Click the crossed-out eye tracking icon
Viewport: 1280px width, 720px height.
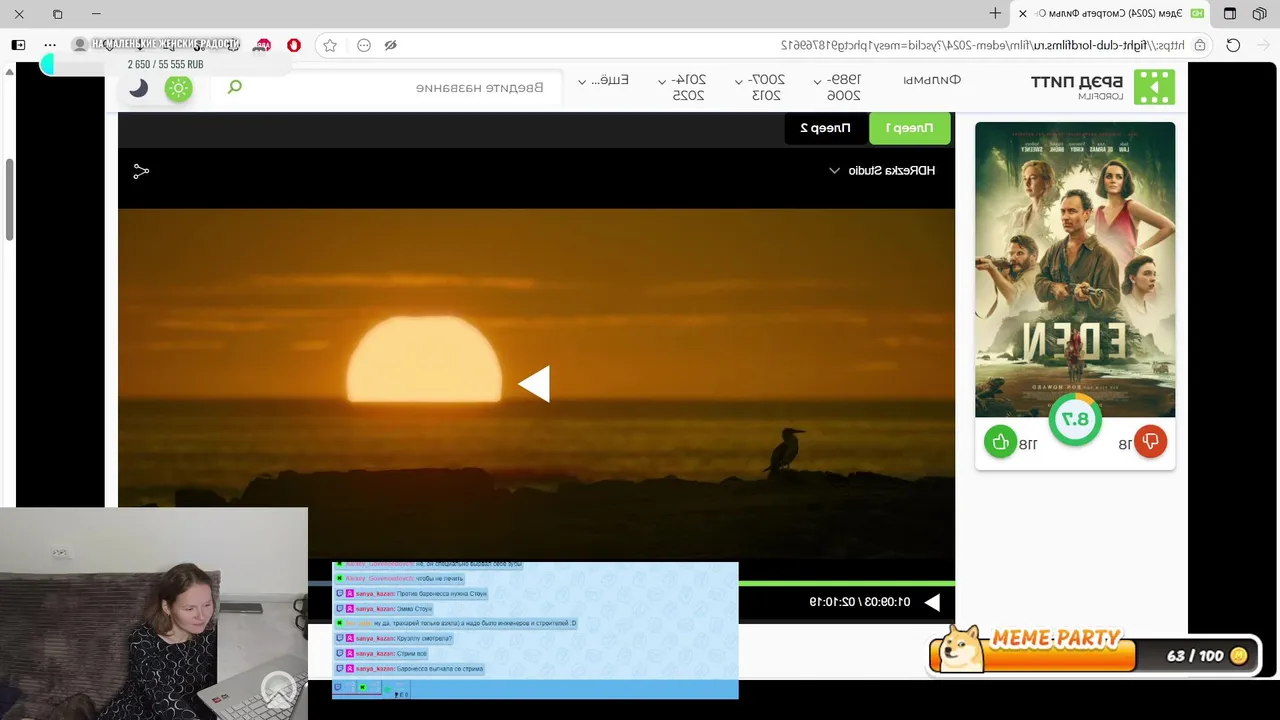click(391, 45)
